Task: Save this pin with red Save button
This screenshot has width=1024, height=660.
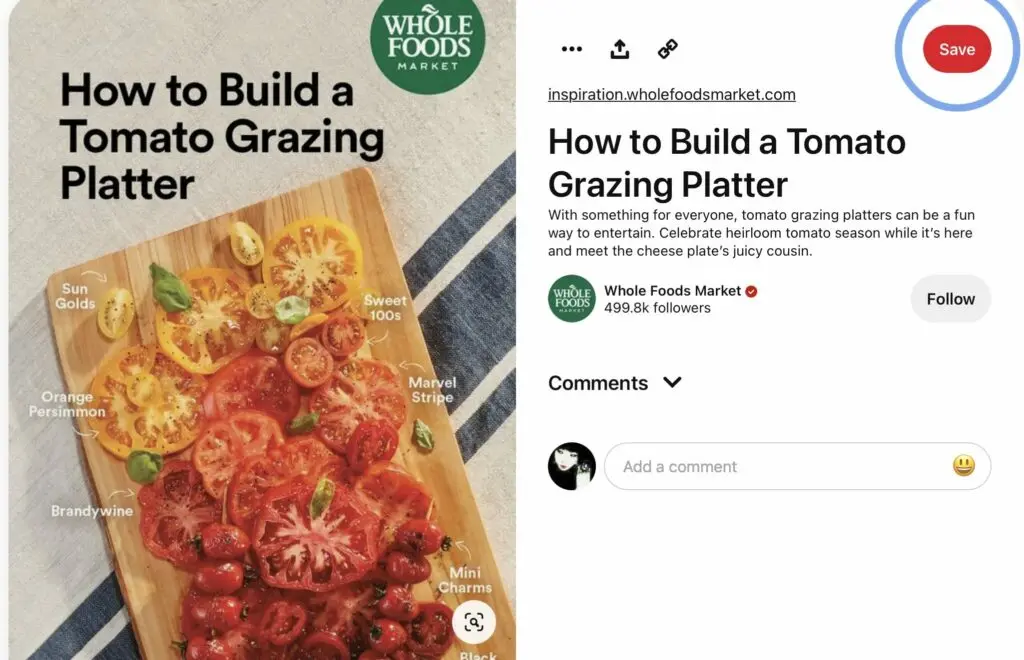Action: click(957, 49)
